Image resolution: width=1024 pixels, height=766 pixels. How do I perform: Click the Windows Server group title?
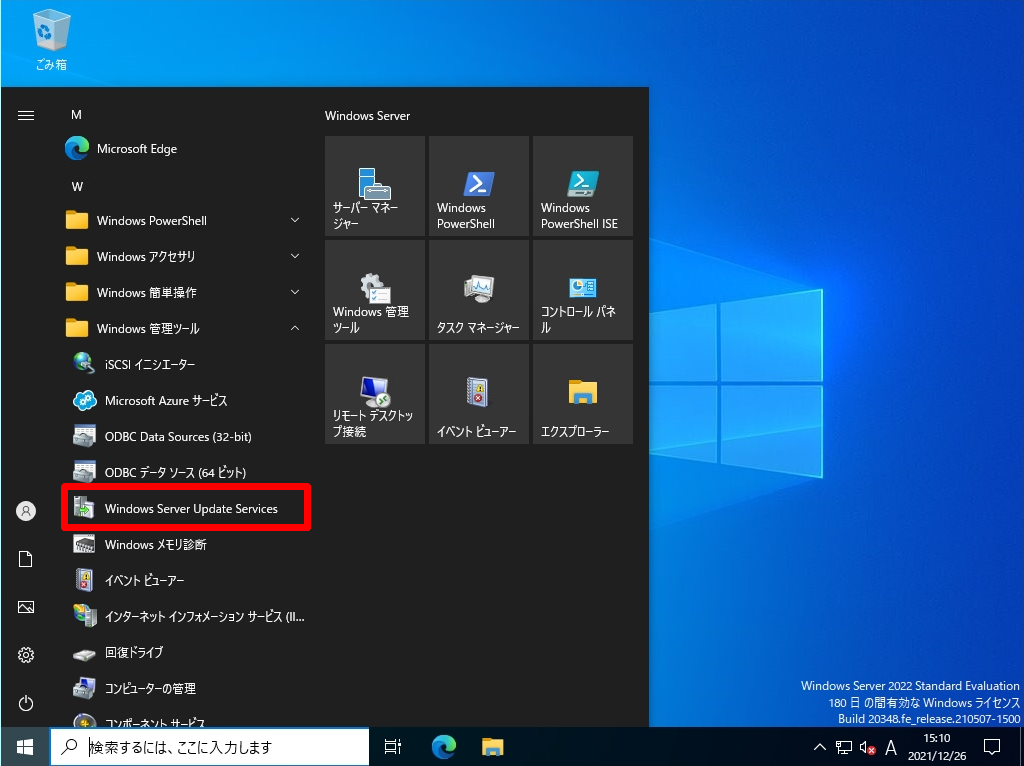pos(368,116)
